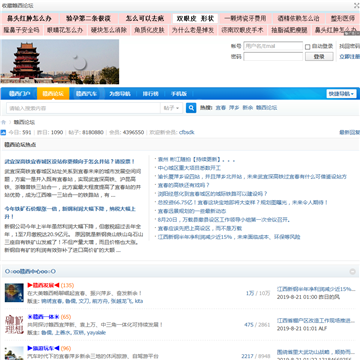Open moderator yayalale's profile
The width and height of the screenshot is (360, 360).
96,333
